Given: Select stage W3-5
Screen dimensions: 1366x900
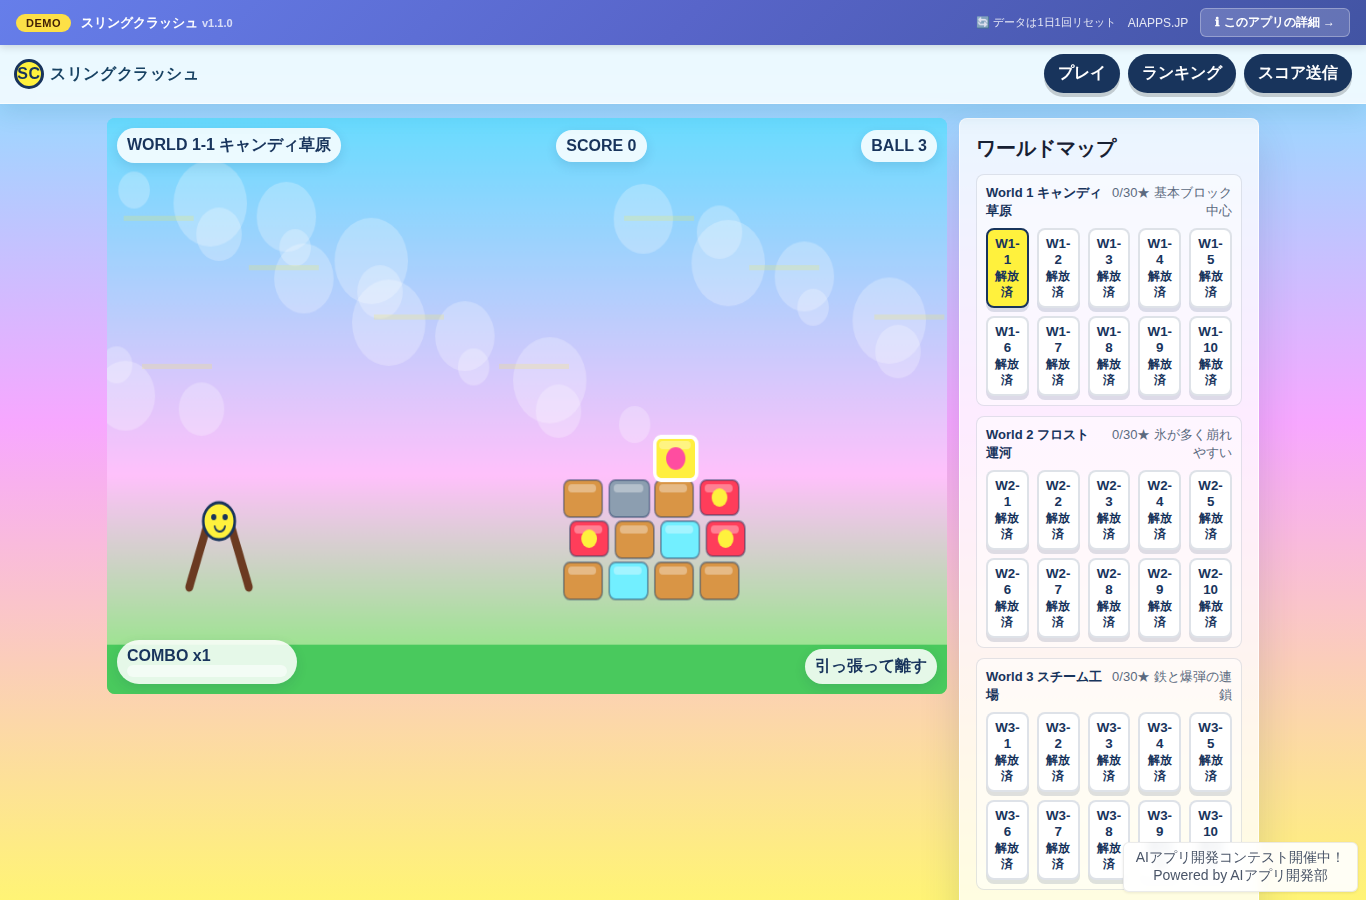Looking at the screenshot, I should pos(1210,752).
